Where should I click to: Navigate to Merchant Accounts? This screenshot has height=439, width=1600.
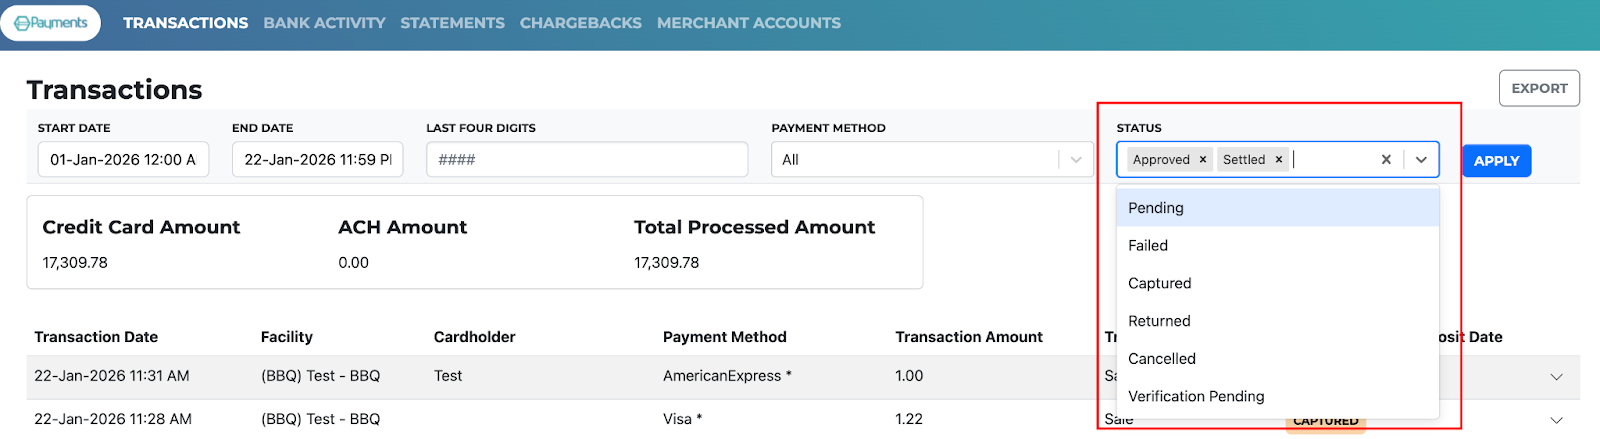tap(748, 23)
